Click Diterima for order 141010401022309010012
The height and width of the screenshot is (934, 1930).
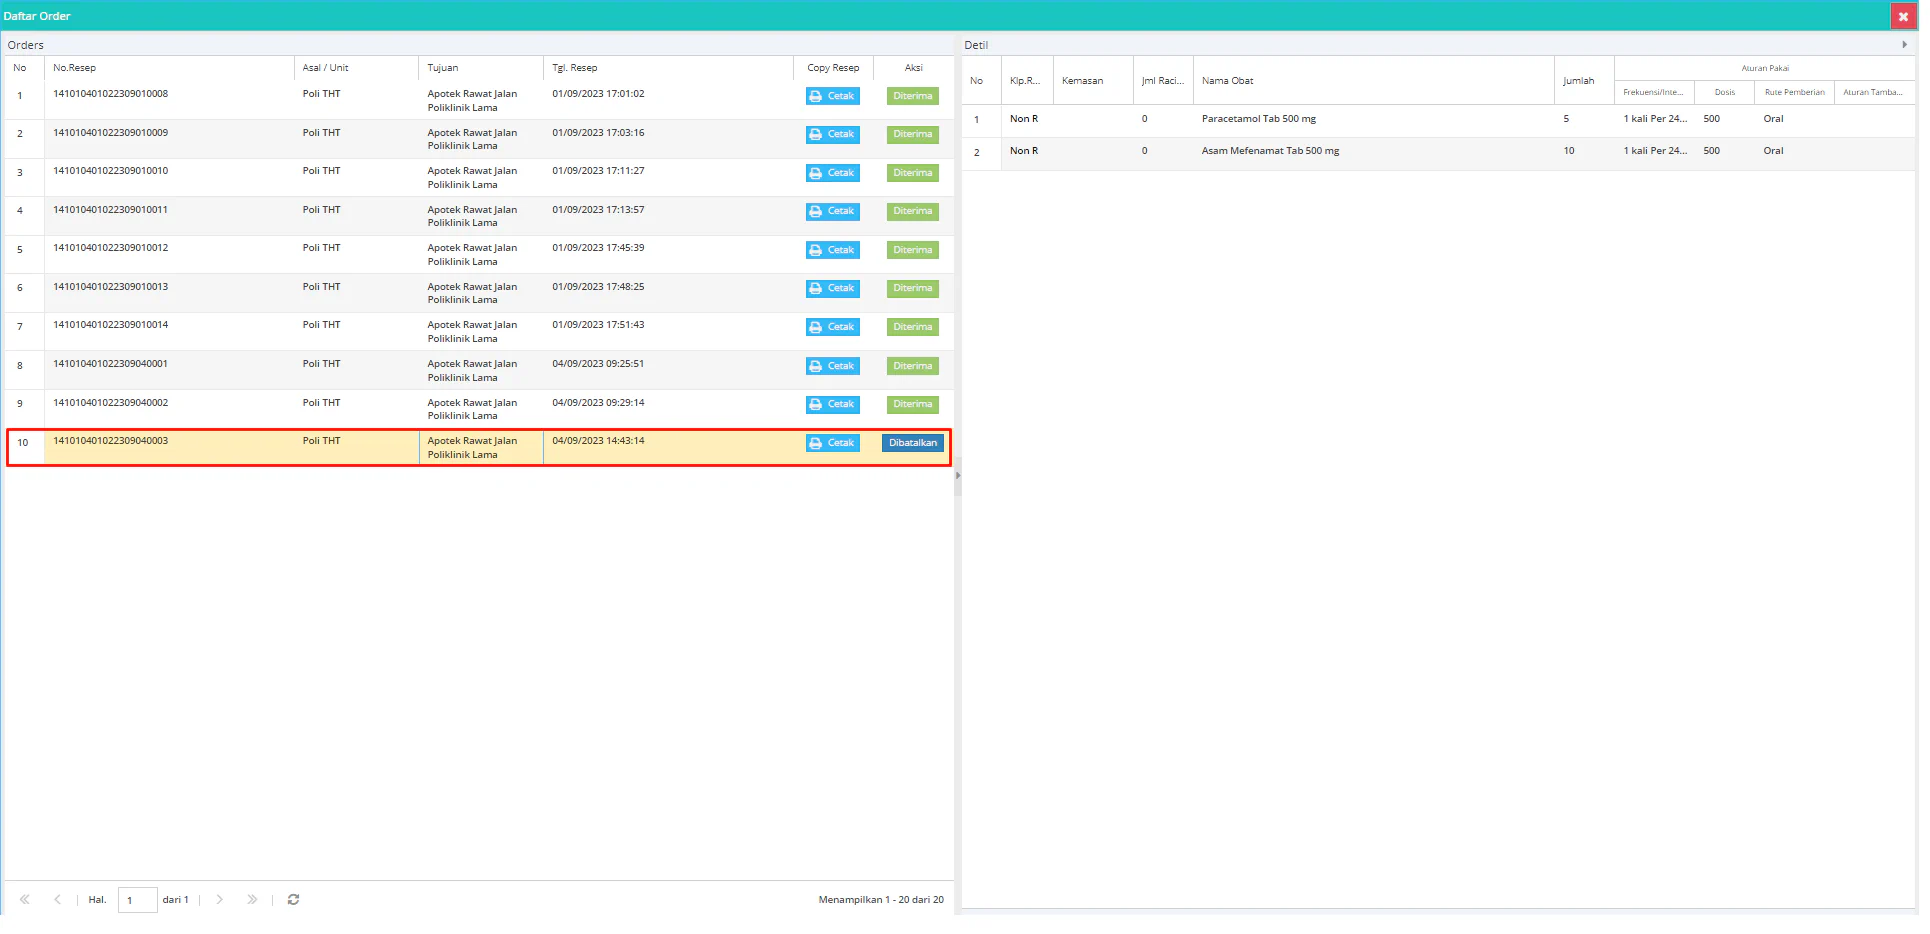pyautogui.click(x=912, y=250)
